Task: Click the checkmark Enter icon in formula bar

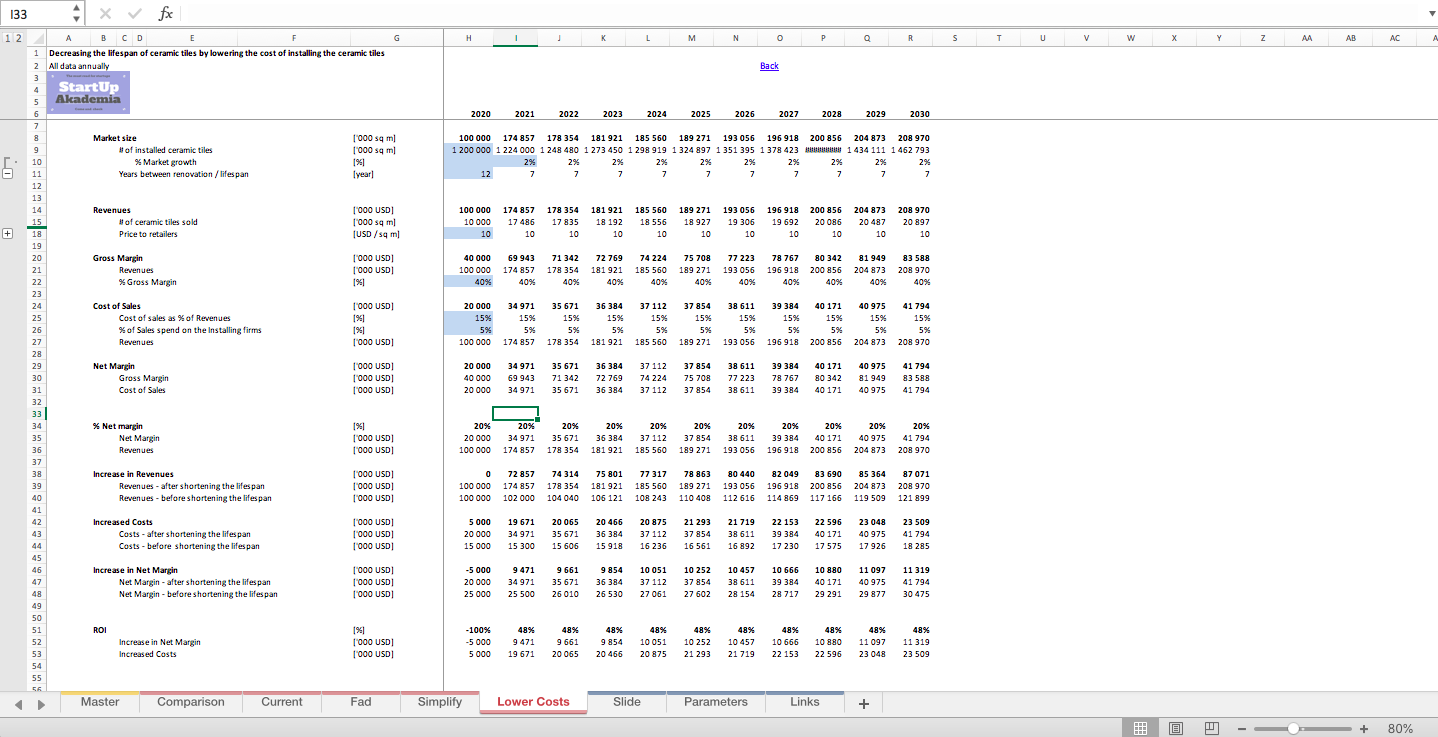Action: (x=134, y=13)
